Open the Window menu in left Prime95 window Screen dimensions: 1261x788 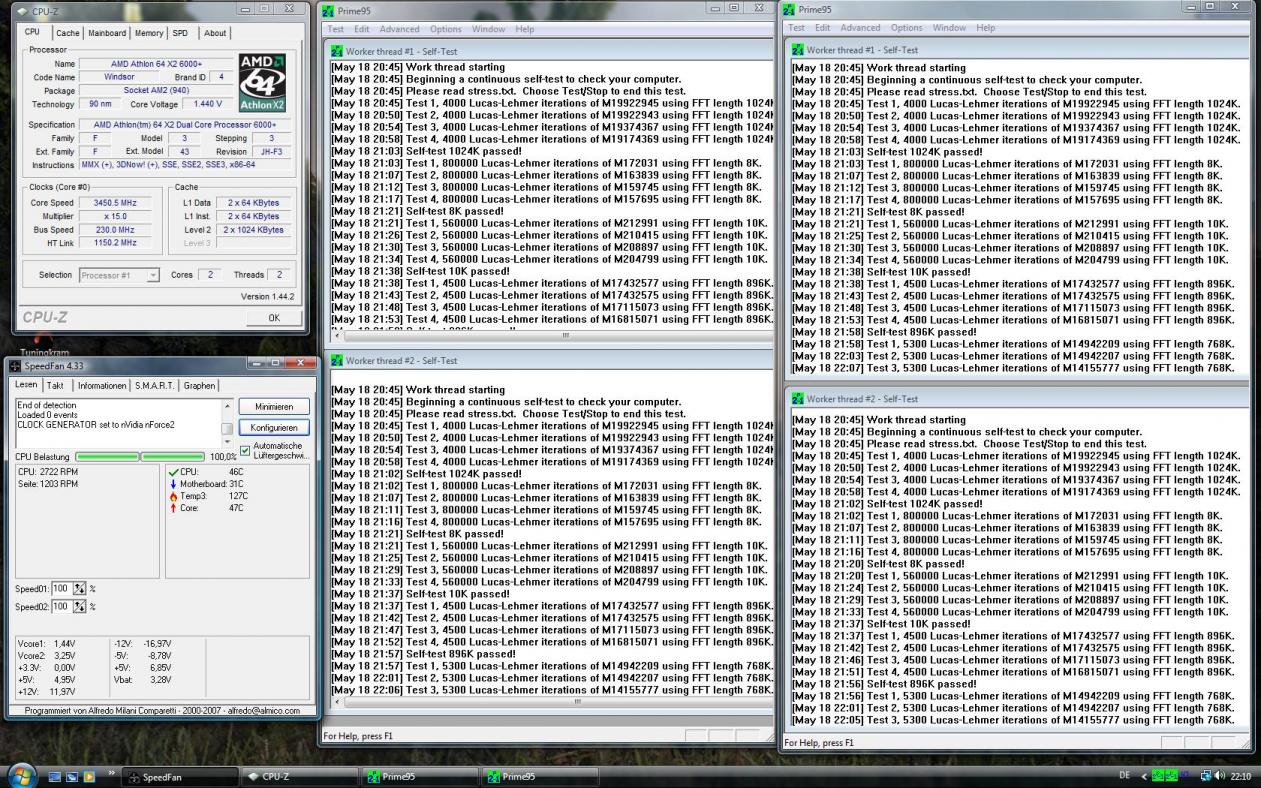488,30
